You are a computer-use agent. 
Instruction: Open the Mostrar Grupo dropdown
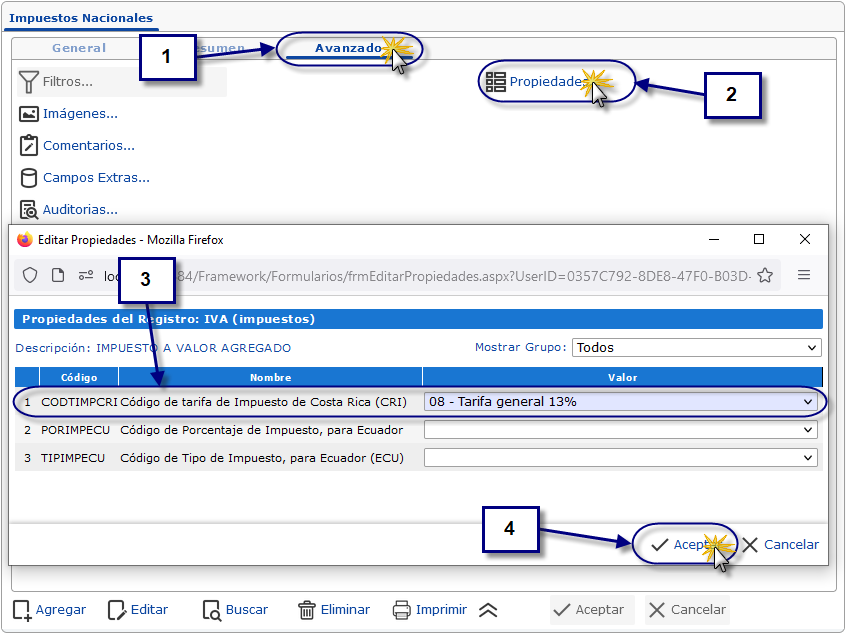697,347
